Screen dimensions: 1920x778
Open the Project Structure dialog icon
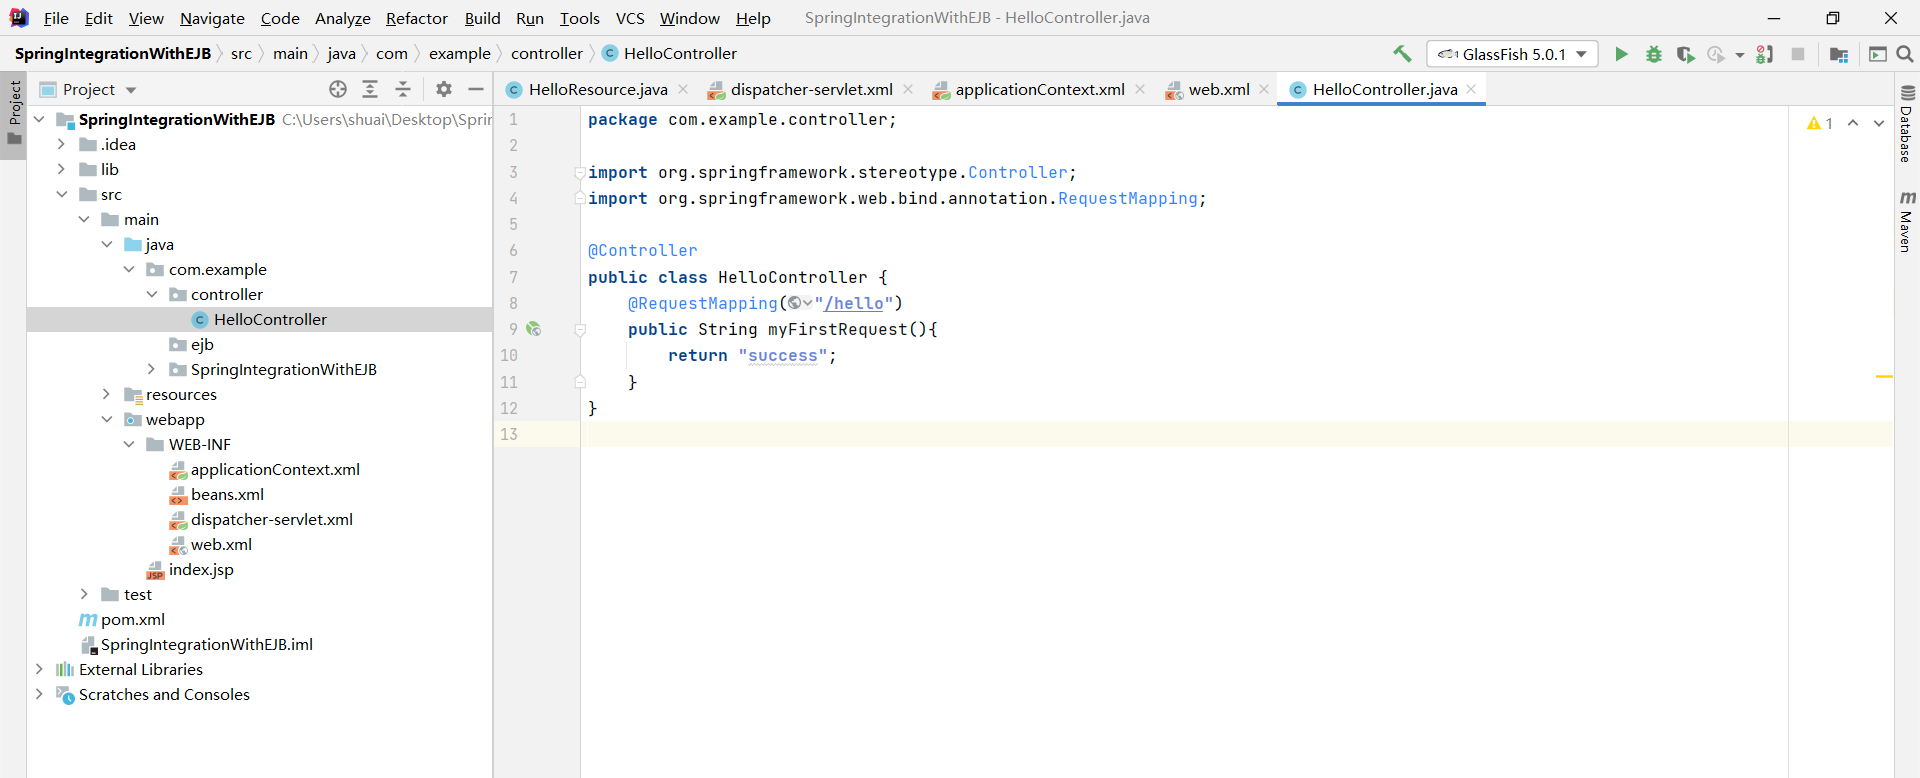pyautogui.click(x=1838, y=54)
